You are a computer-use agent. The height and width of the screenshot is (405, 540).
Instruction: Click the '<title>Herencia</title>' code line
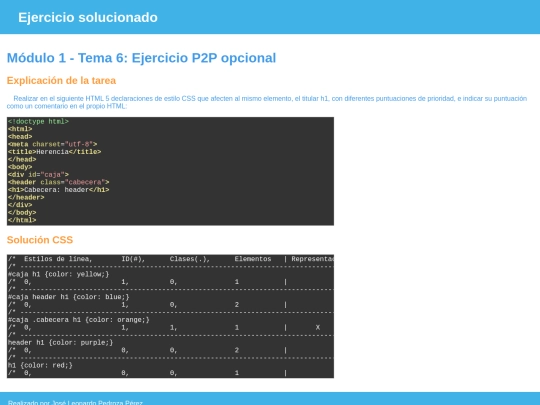coord(54,152)
